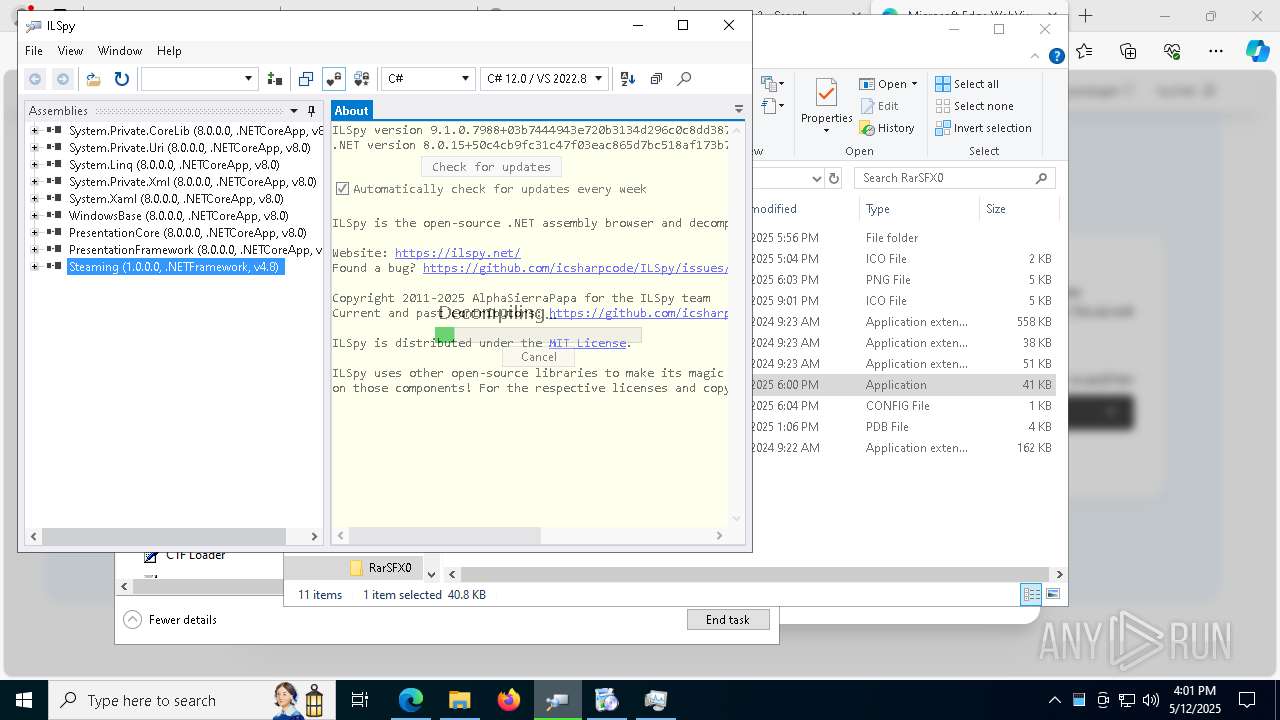Open the Explorer ribbon Open dropdown arrow

(914, 84)
